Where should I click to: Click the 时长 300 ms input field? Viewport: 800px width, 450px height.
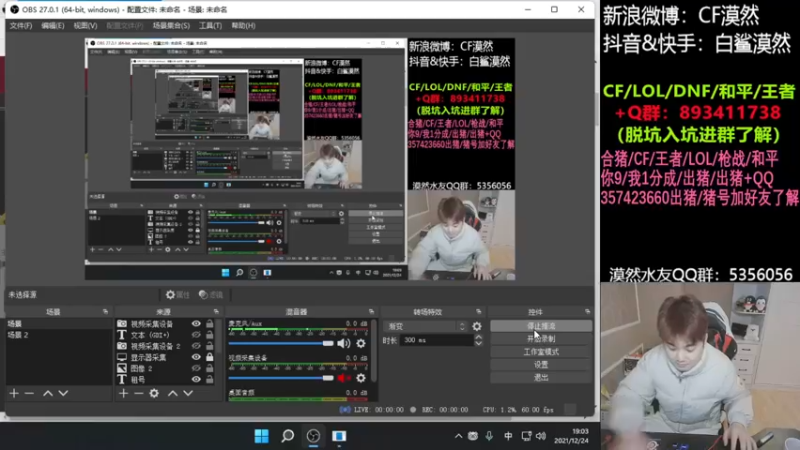[x=437, y=340]
